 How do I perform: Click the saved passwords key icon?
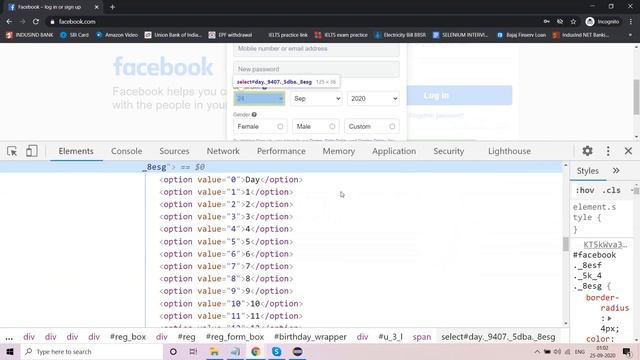click(x=547, y=22)
